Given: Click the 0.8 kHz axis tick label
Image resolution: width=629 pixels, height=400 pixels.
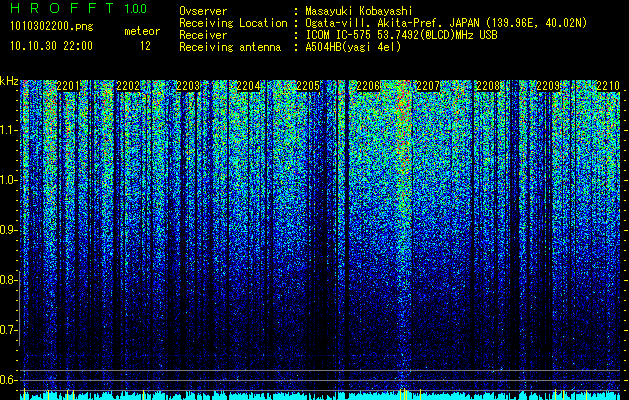Looking at the screenshot, I should click(8, 280).
